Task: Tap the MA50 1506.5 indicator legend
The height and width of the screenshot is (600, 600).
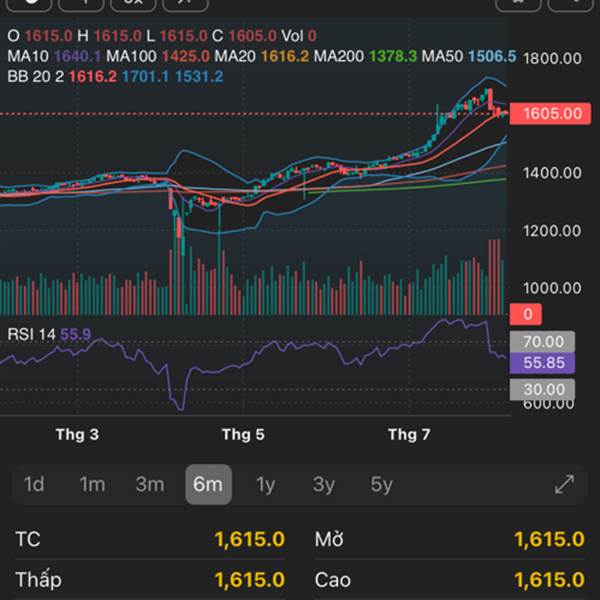Action: tap(469, 56)
